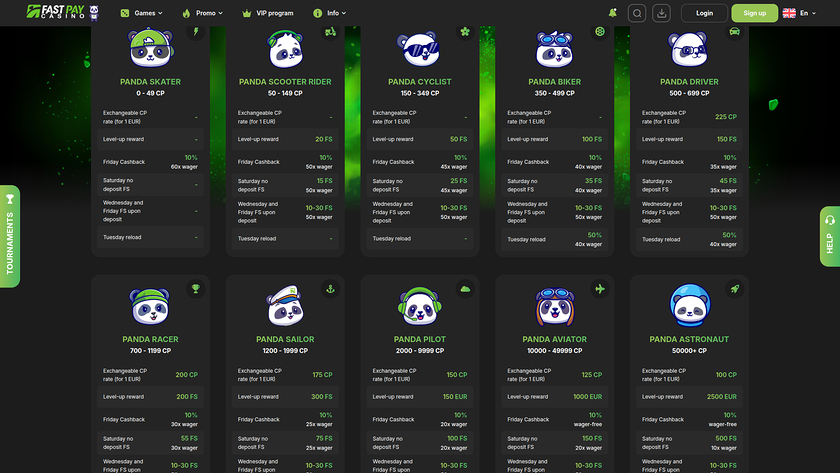Open the VIP program page
This screenshot has width=840, height=473.
point(267,13)
